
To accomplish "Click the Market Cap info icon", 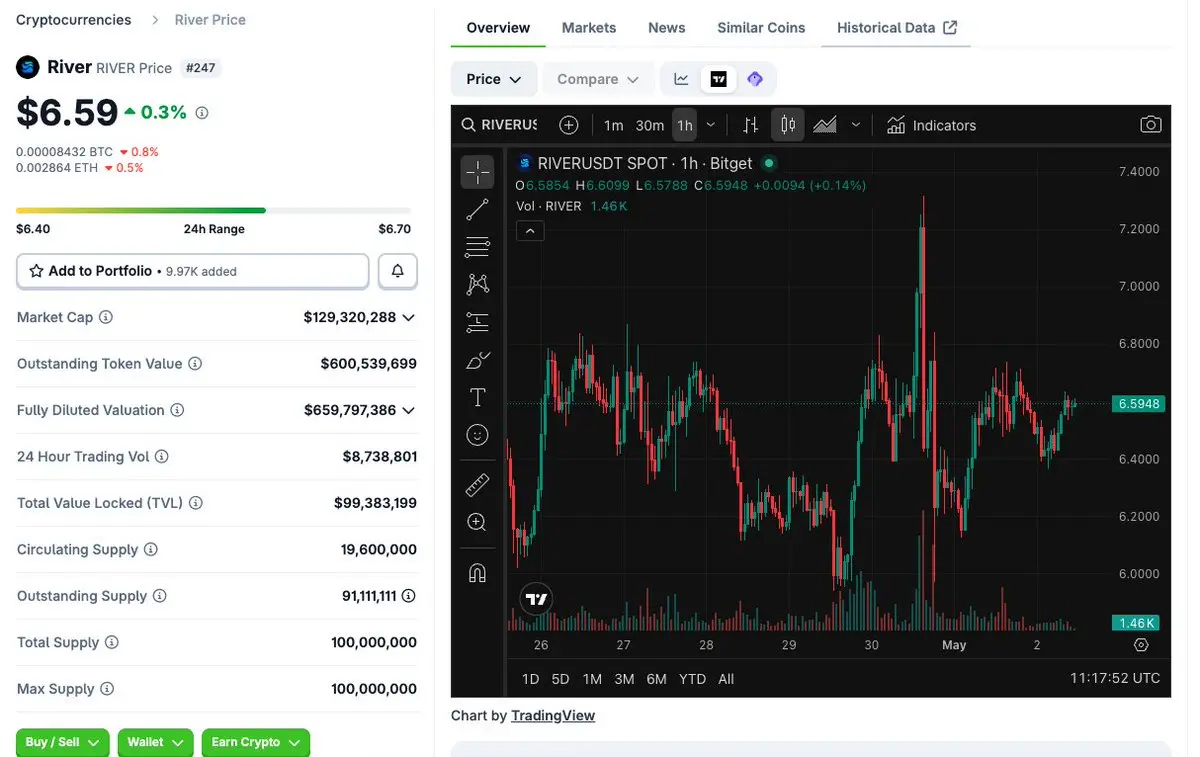I will pyautogui.click(x=106, y=317).
